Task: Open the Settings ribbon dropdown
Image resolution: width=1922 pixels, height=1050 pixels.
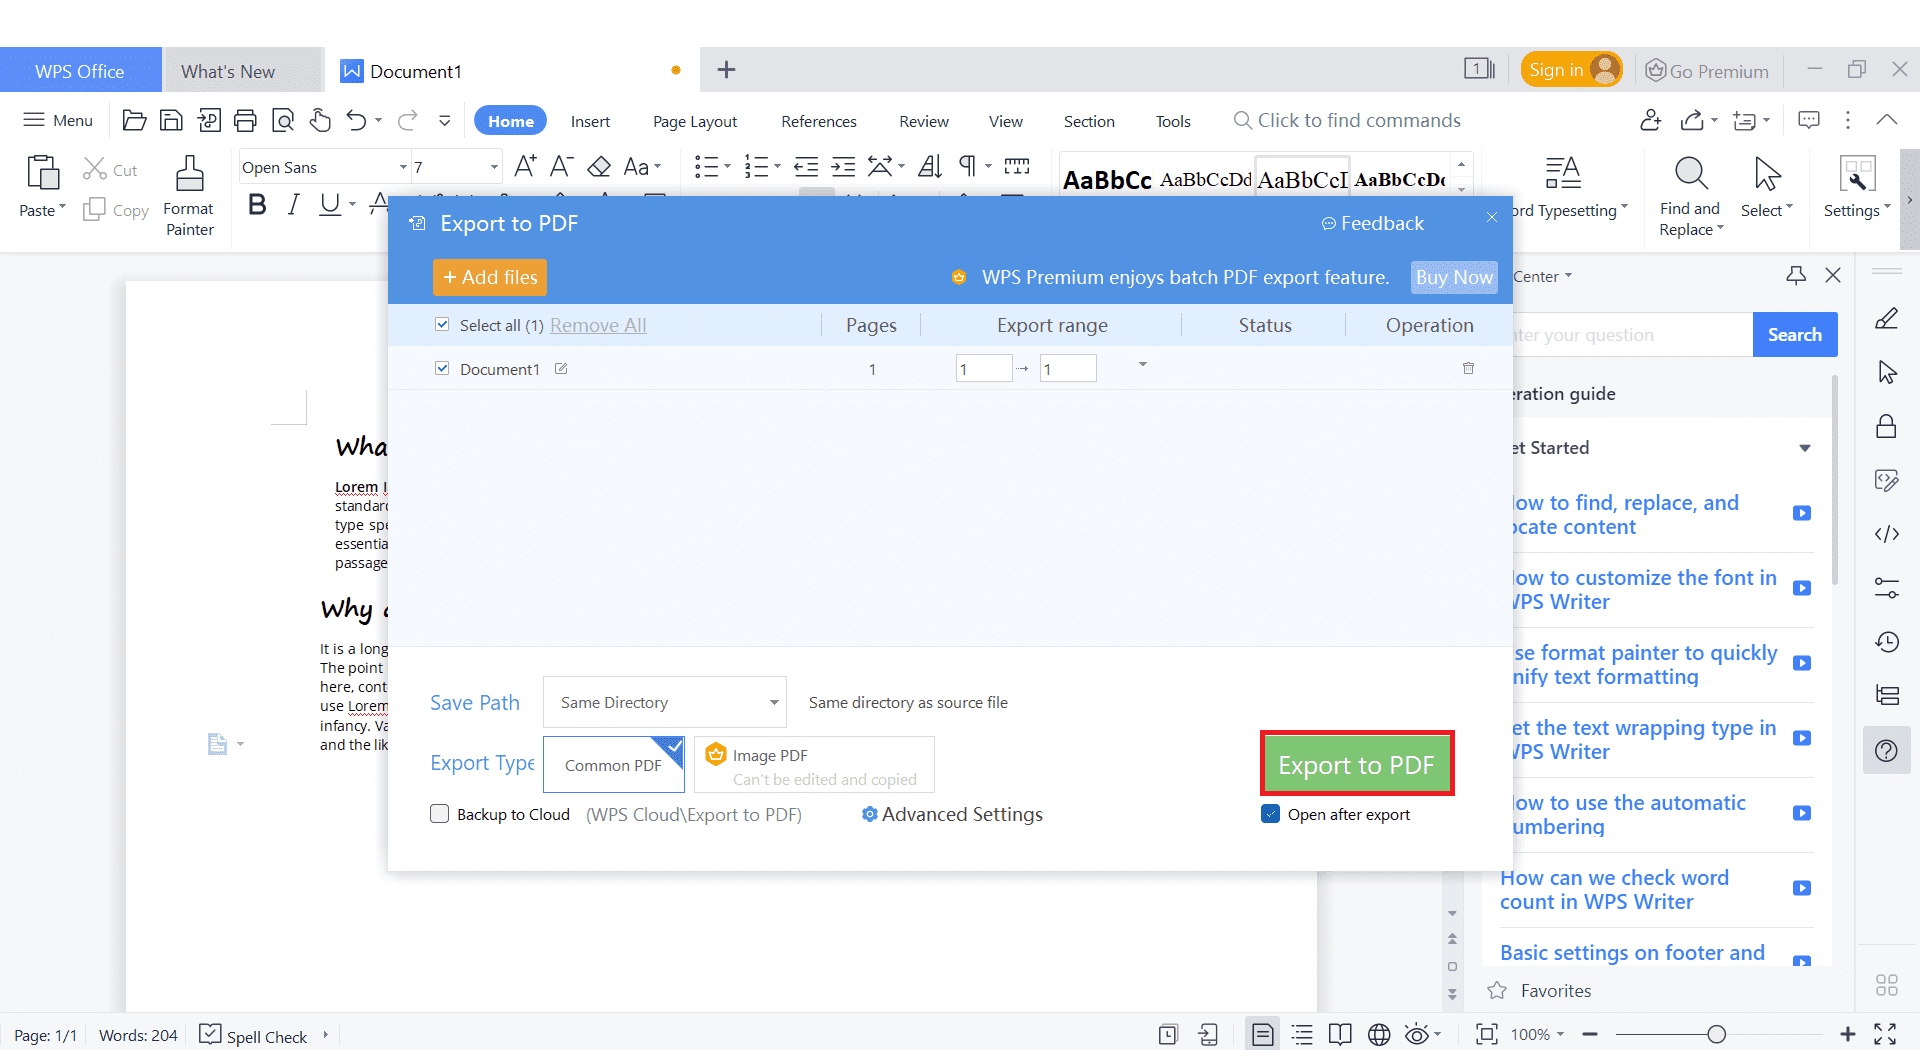Action: tap(1887, 207)
